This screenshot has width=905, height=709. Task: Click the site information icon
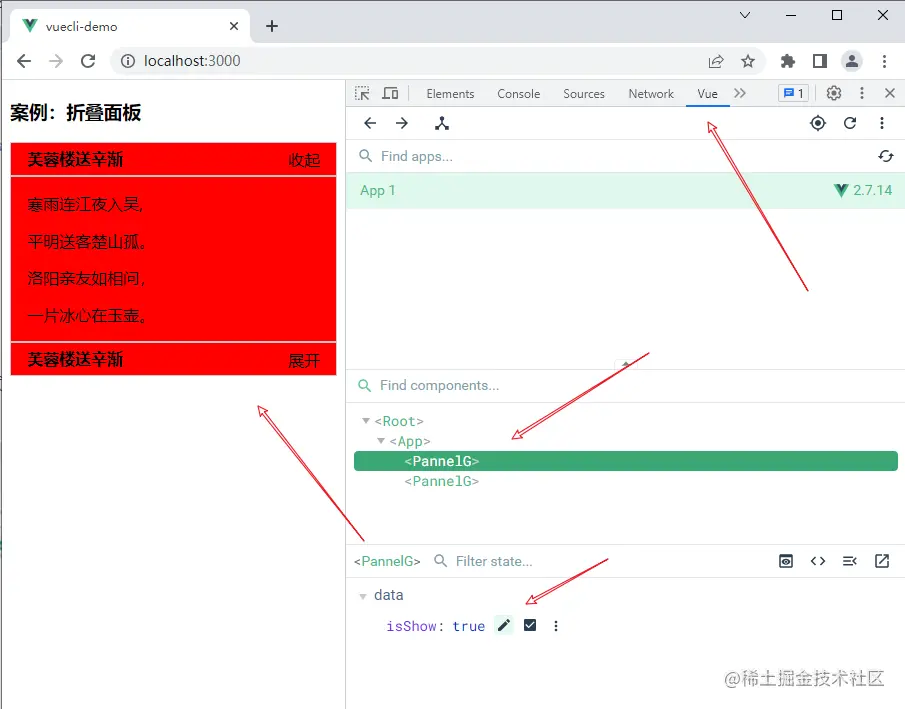click(x=128, y=61)
